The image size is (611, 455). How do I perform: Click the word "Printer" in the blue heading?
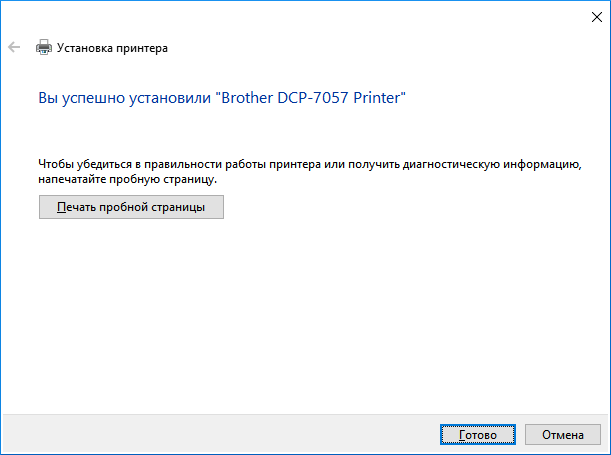pos(378,98)
